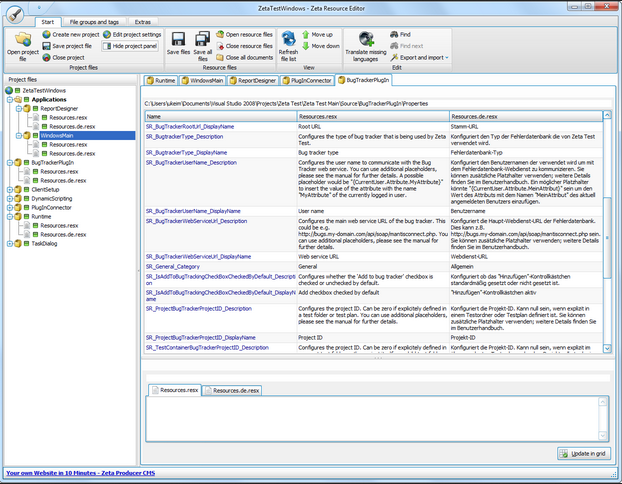Image resolution: width=622 pixels, height=484 pixels.
Task: Collapse ReportDesigner tree node
Action: 19,109
